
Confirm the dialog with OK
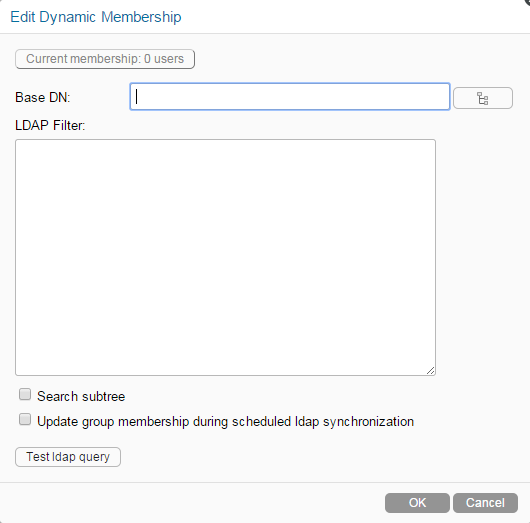(x=417, y=503)
